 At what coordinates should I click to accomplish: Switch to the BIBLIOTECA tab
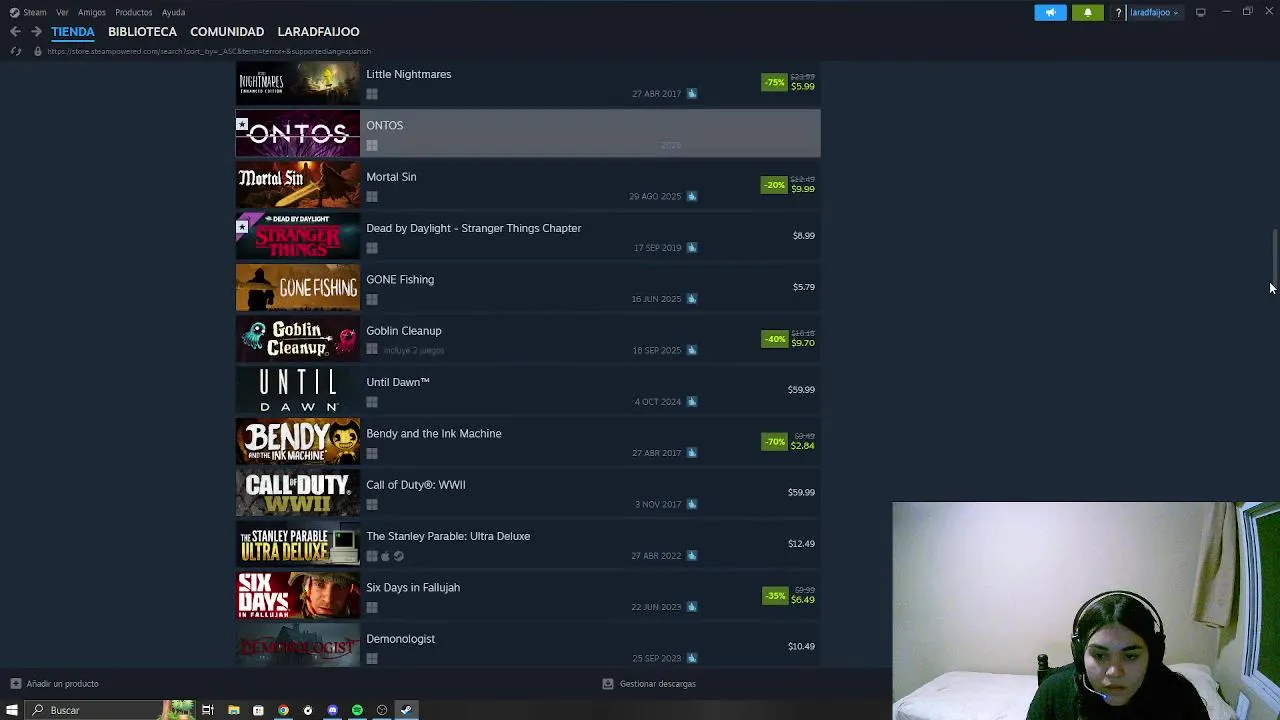142,32
